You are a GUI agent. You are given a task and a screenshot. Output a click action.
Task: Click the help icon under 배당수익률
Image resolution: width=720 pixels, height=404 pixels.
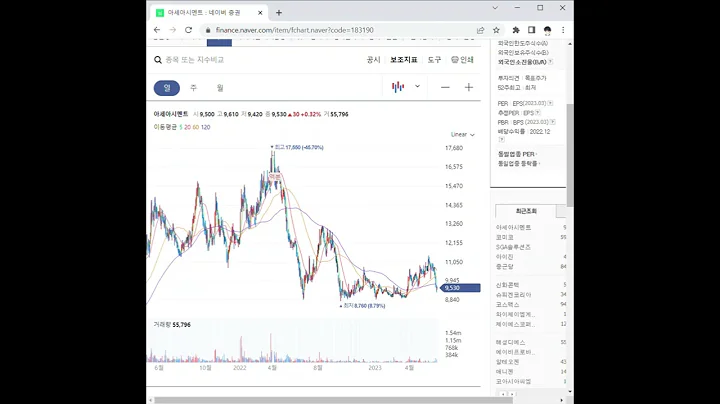(x=501, y=139)
